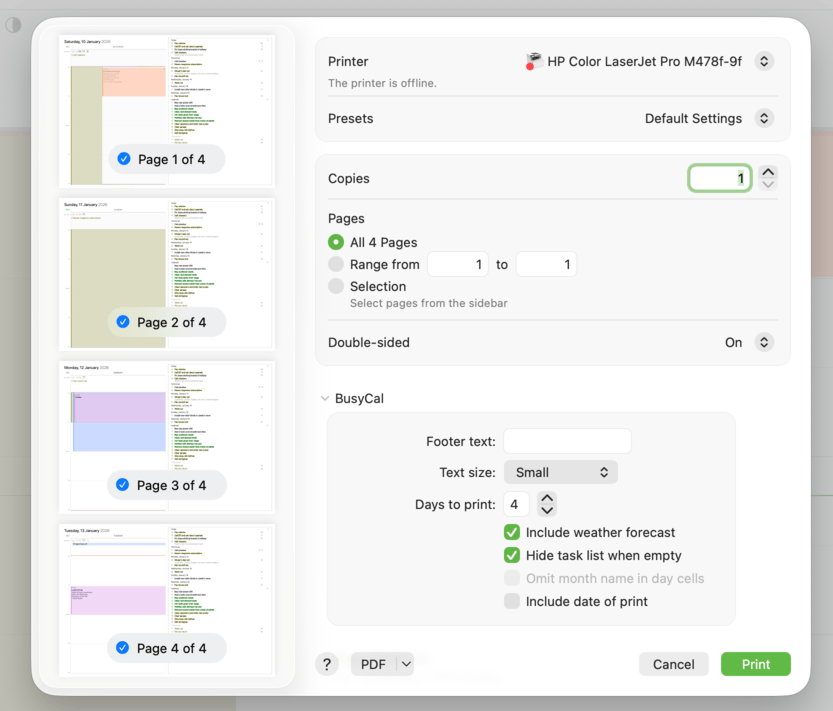Click the appearance icon at the top-left corner
The height and width of the screenshot is (711, 833).
click(13, 25)
